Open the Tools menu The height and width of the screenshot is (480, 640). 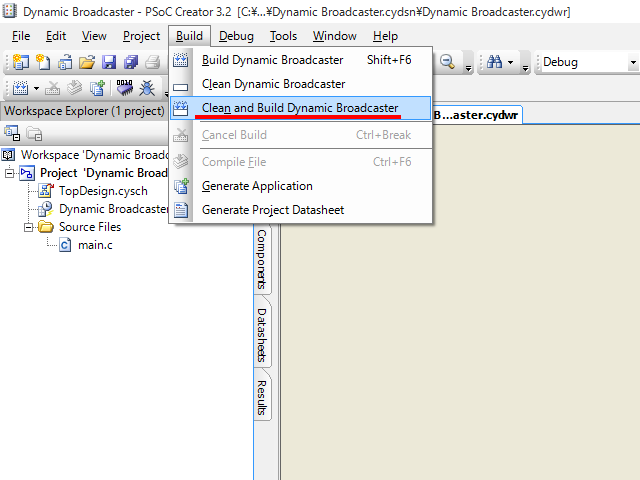coord(283,36)
